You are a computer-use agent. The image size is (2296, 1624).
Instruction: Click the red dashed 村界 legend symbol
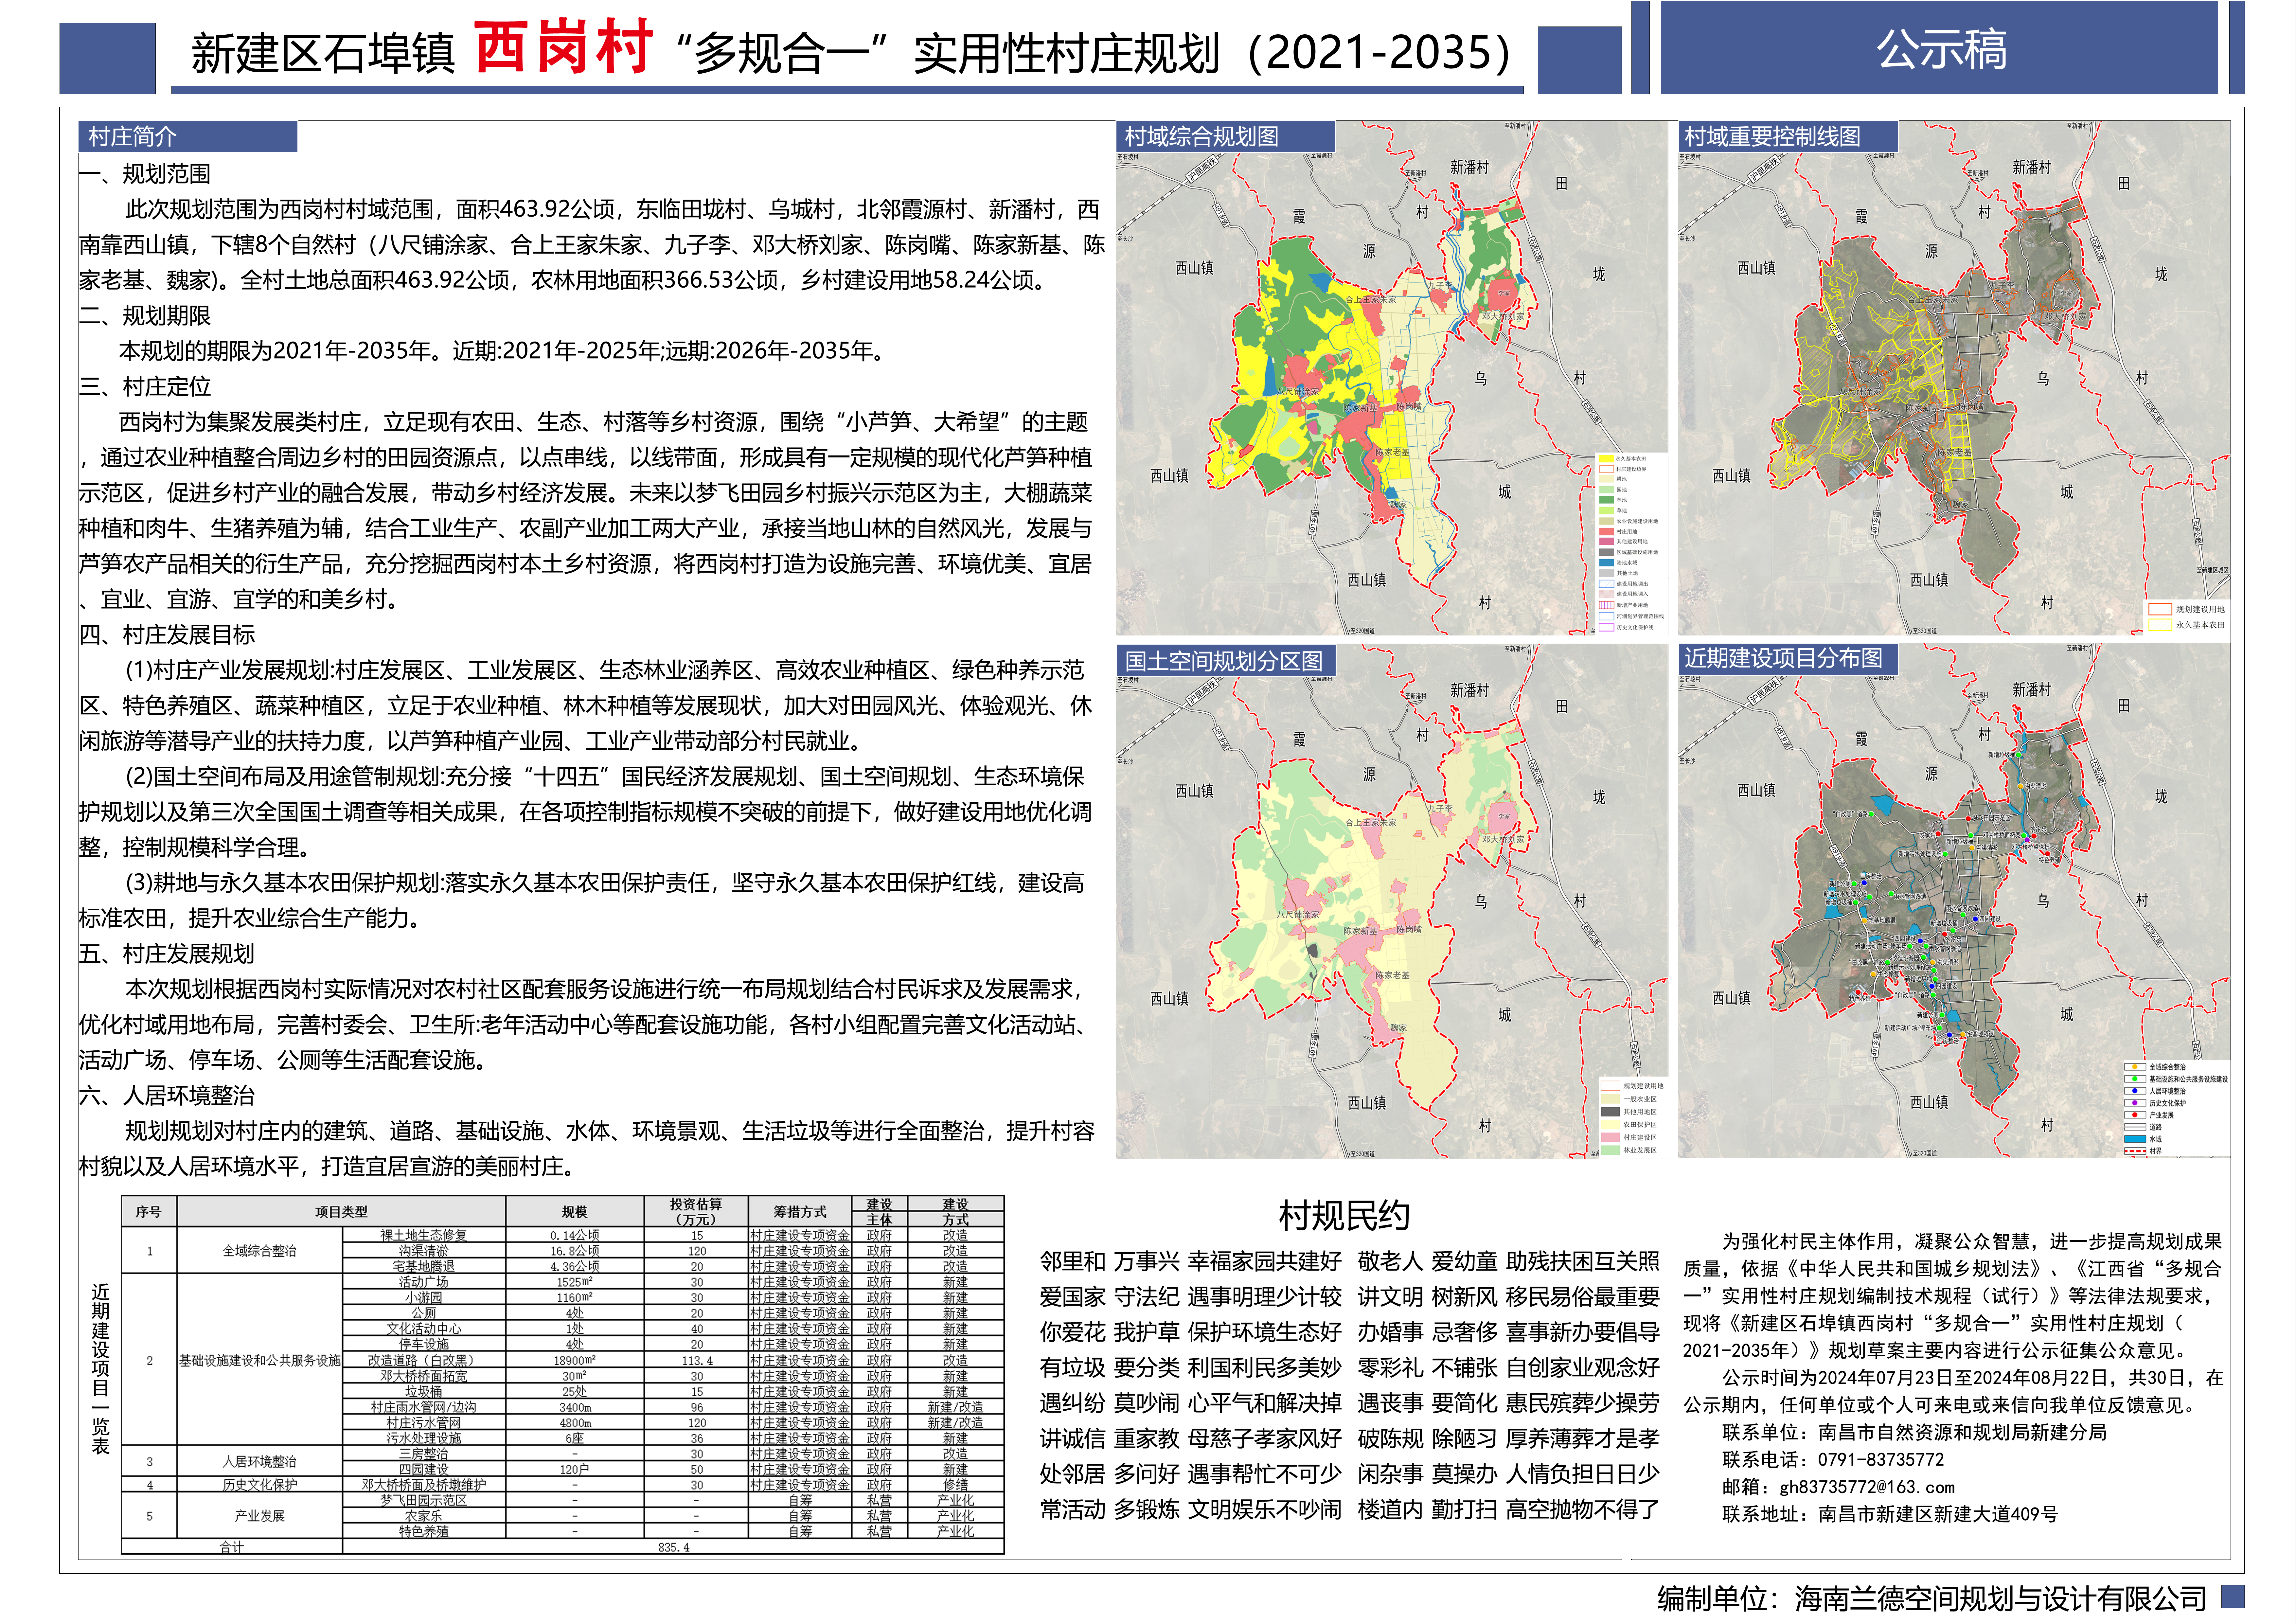[2135, 1151]
